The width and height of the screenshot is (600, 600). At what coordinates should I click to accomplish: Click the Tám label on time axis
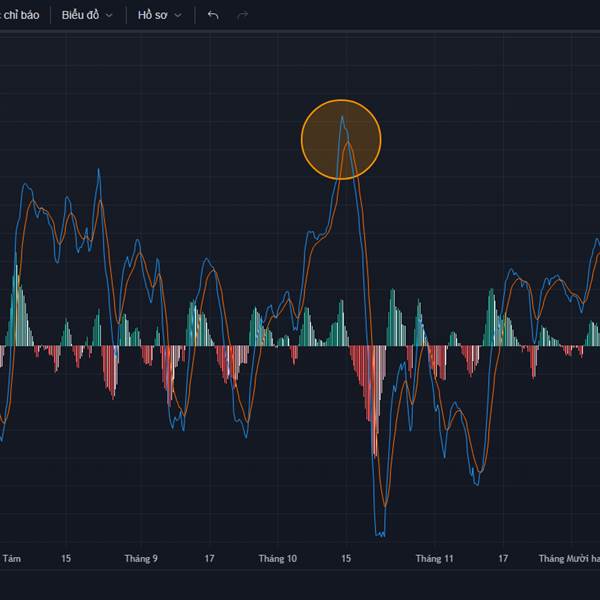[x=12, y=559]
